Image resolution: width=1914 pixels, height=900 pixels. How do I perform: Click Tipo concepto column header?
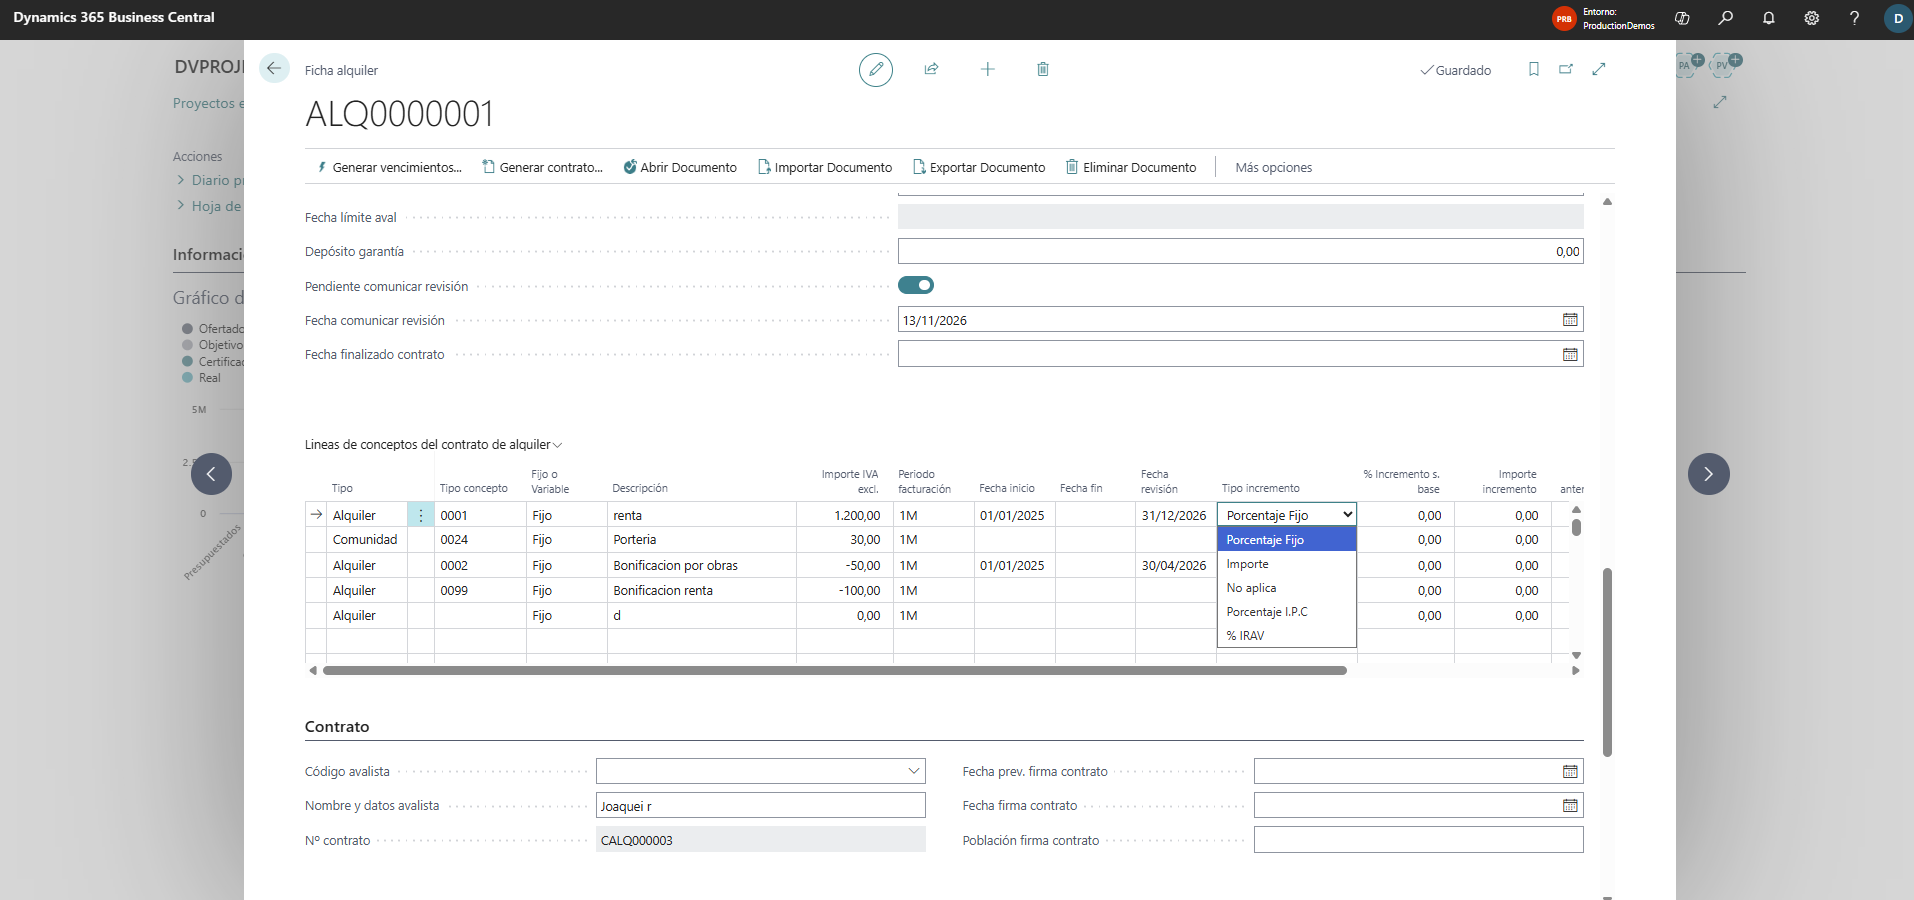tap(473, 488)
